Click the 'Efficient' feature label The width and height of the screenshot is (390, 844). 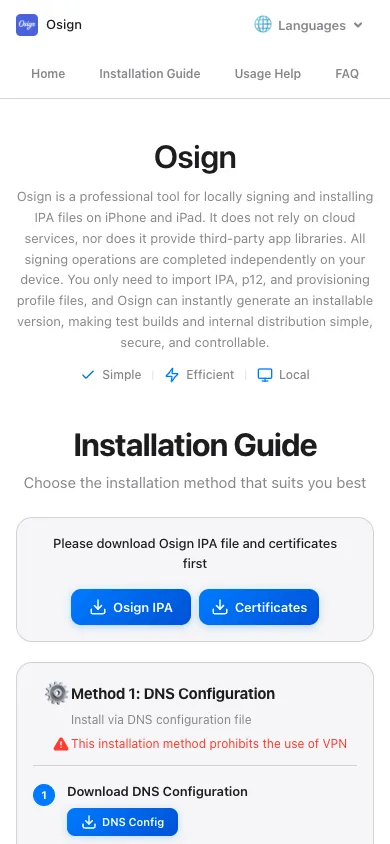point(210,375)
